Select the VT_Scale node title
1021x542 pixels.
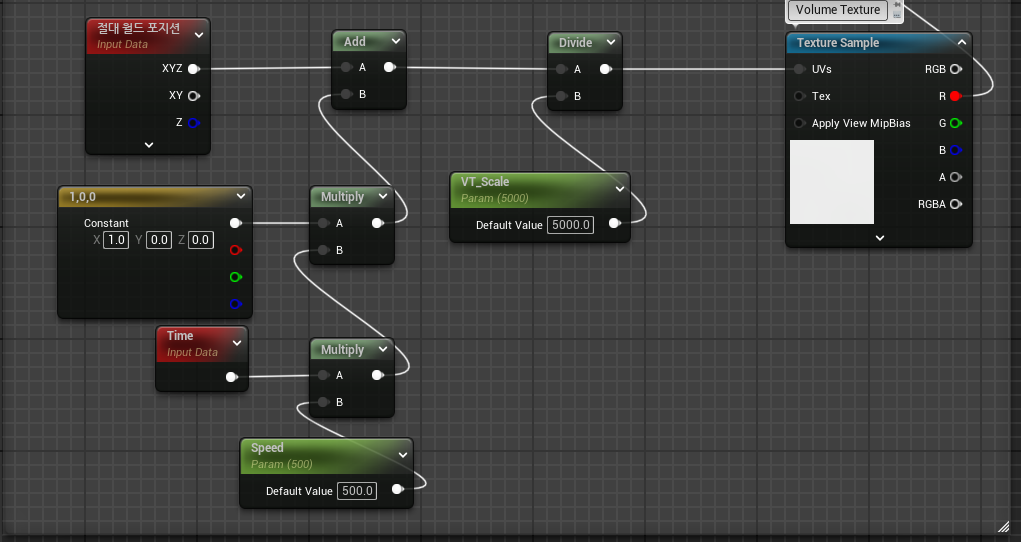coord(485,182)
